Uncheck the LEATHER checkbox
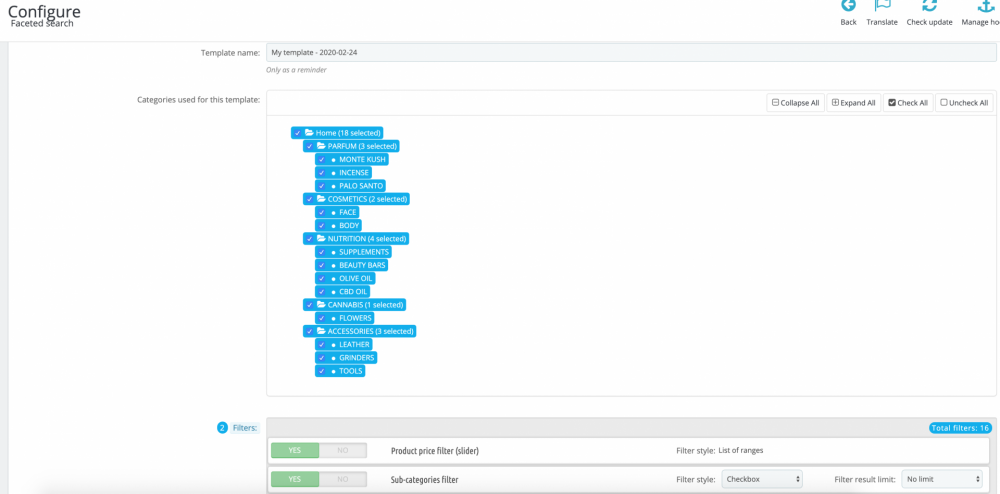The image size is (1000, 494). pos(321,344)
